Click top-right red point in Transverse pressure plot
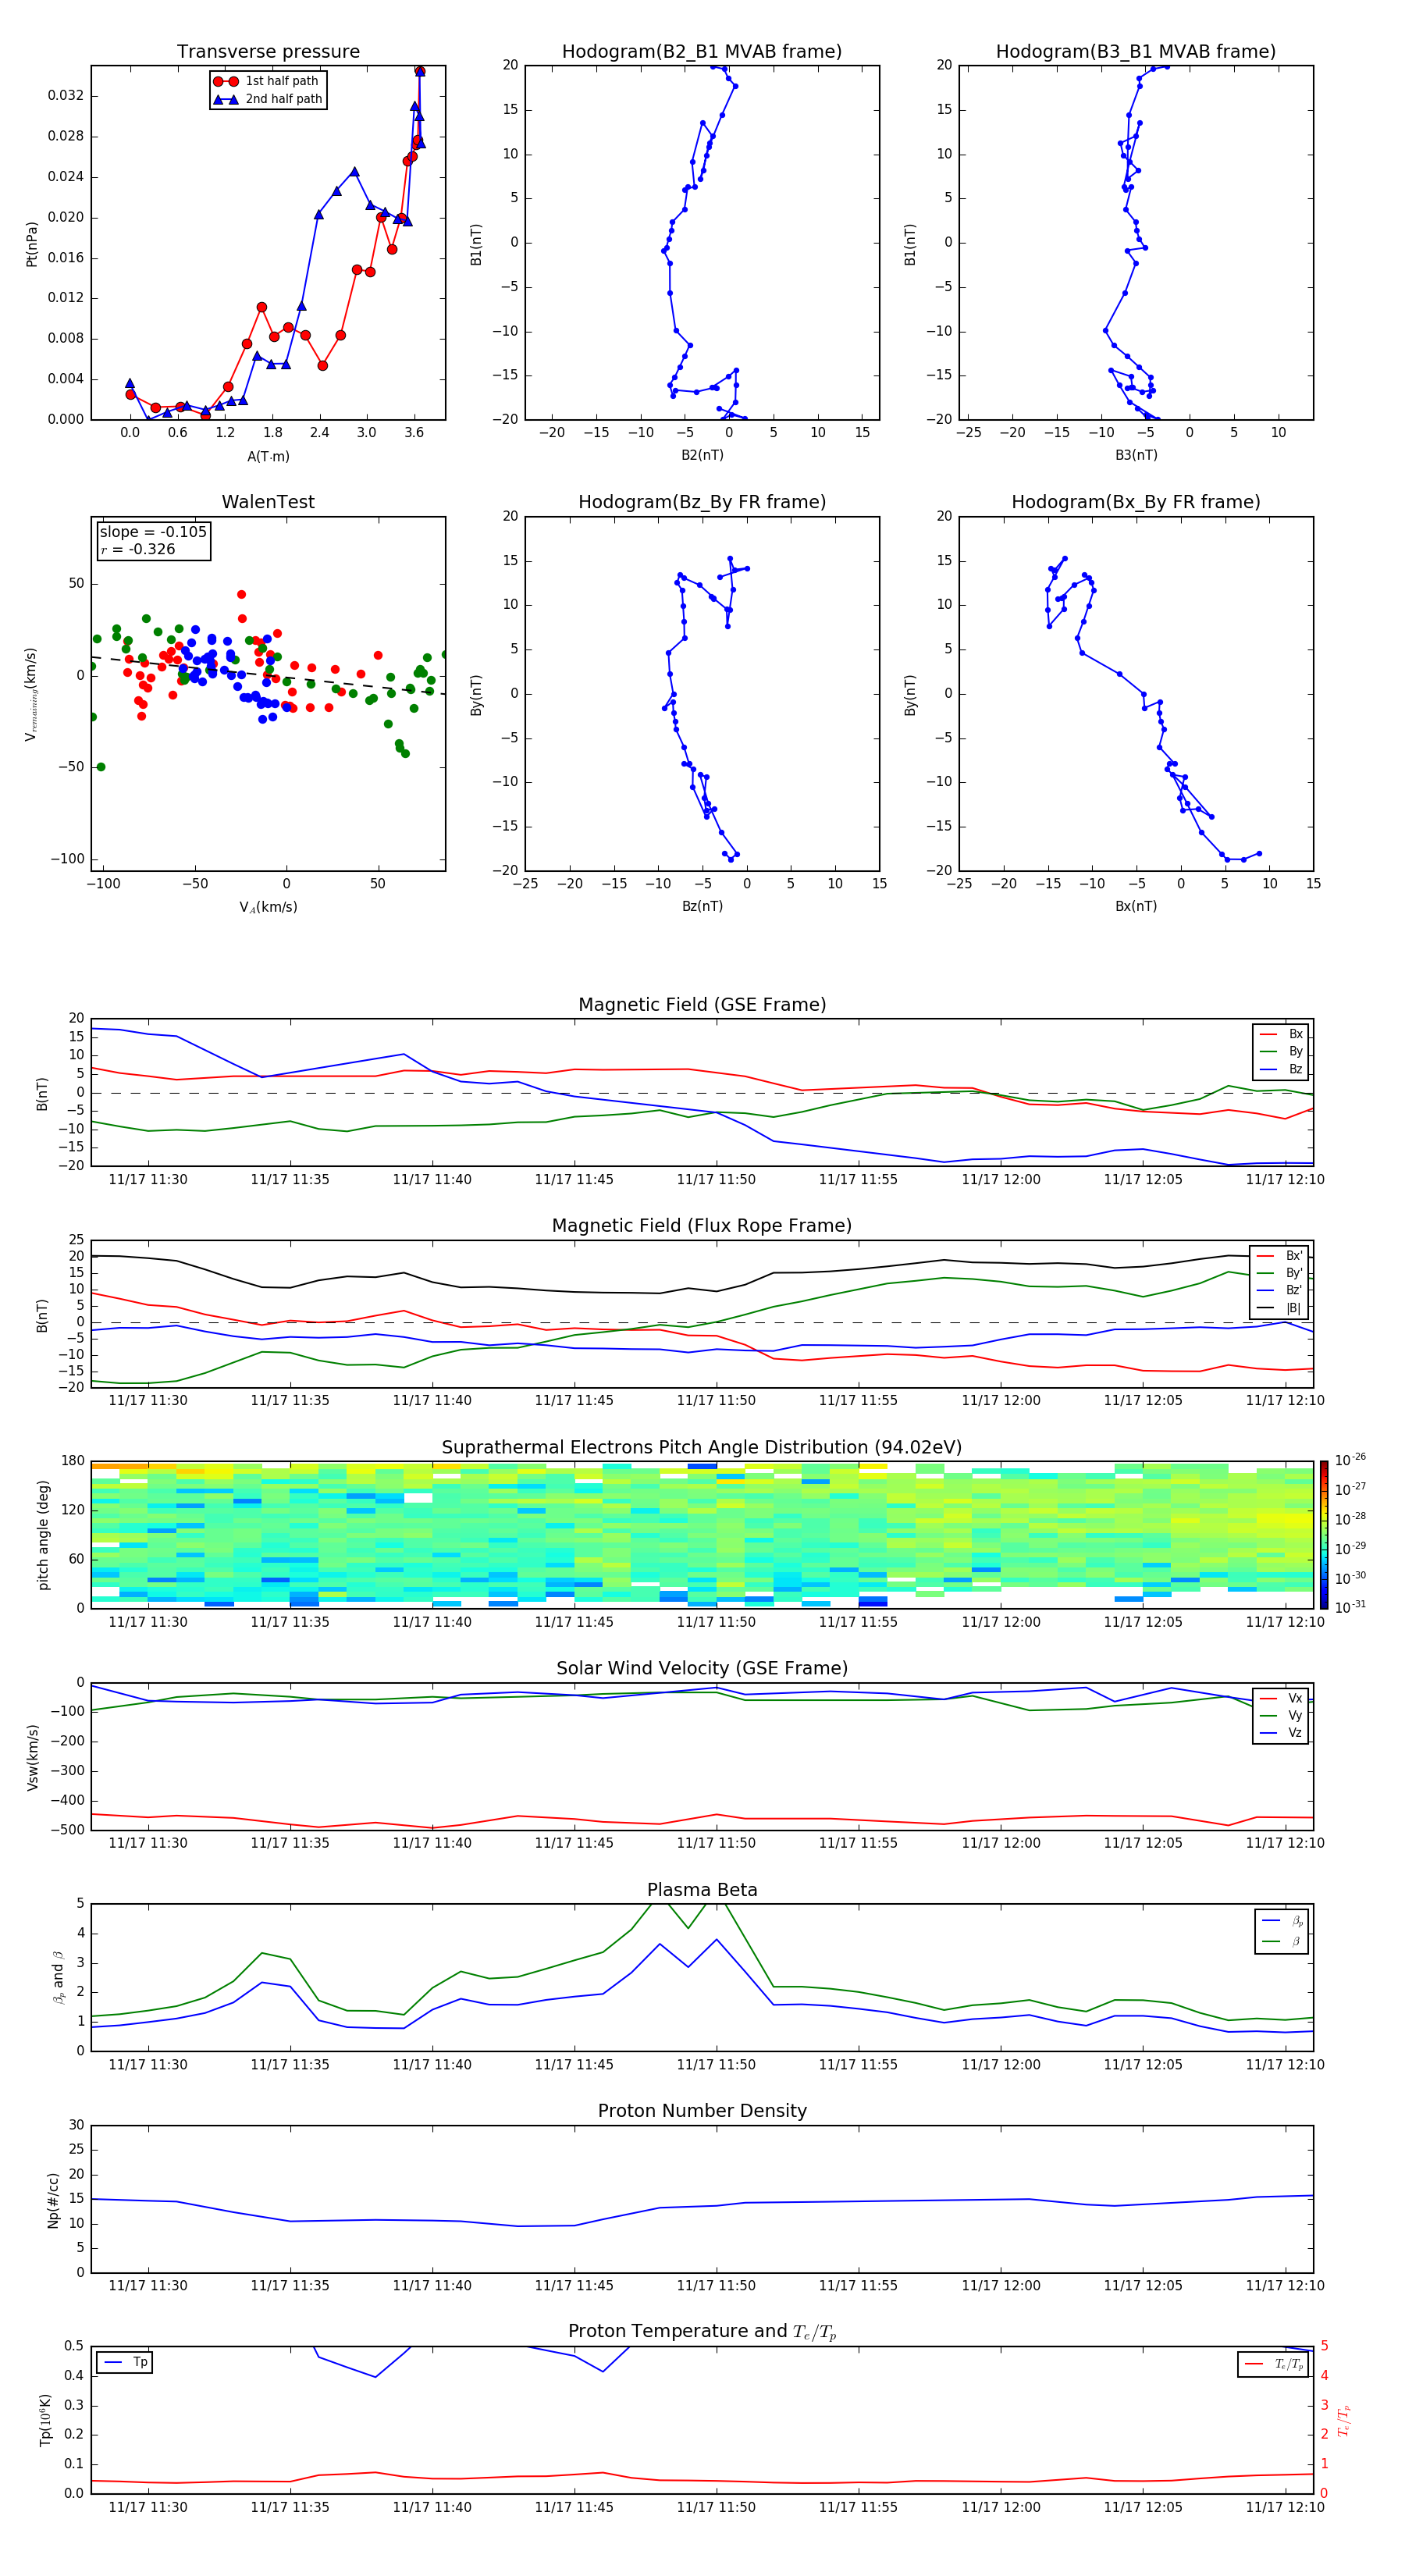The image size is (1405, 2576). pos(420,71)
